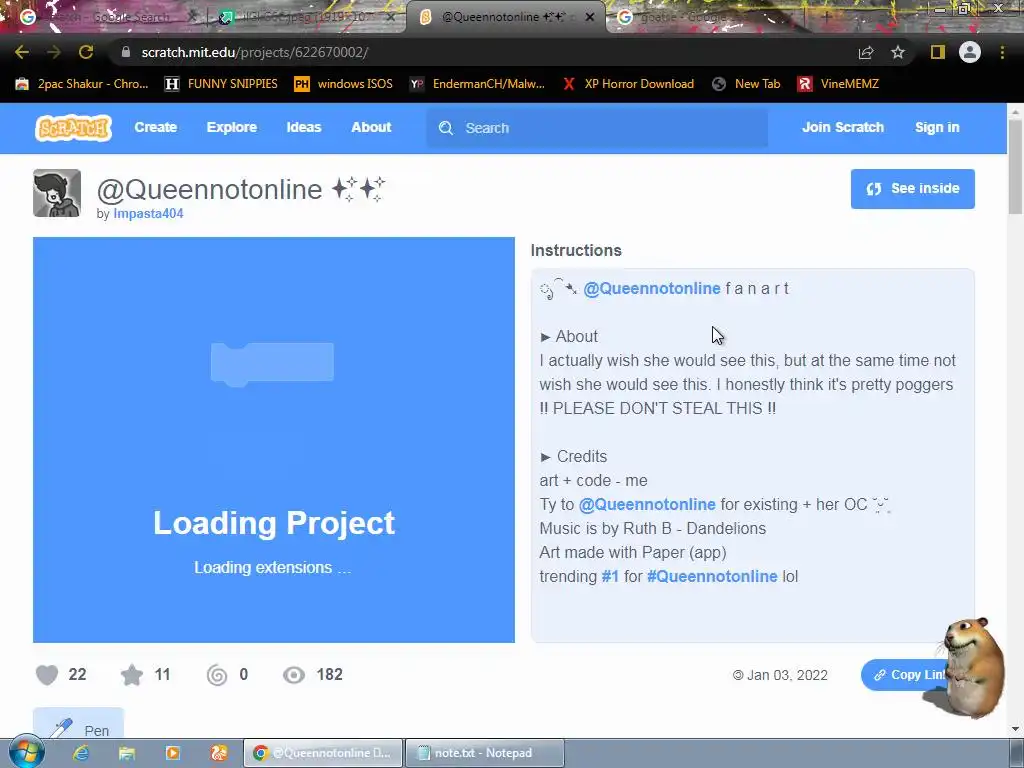Open windows ISOS bookmark
1024x768 pixels.
pos(344,84)
